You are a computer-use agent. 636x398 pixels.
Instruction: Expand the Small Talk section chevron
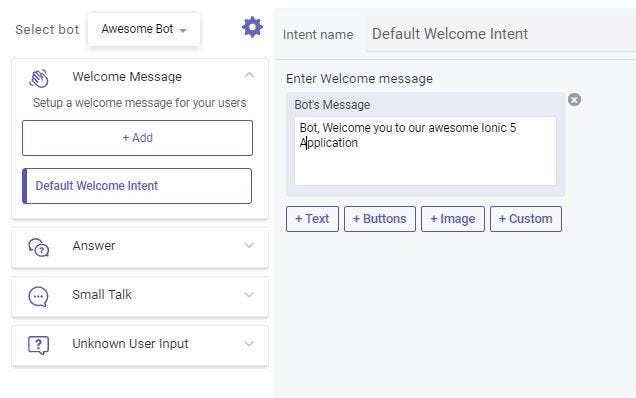pyautogui.click(x=249, y=295)
